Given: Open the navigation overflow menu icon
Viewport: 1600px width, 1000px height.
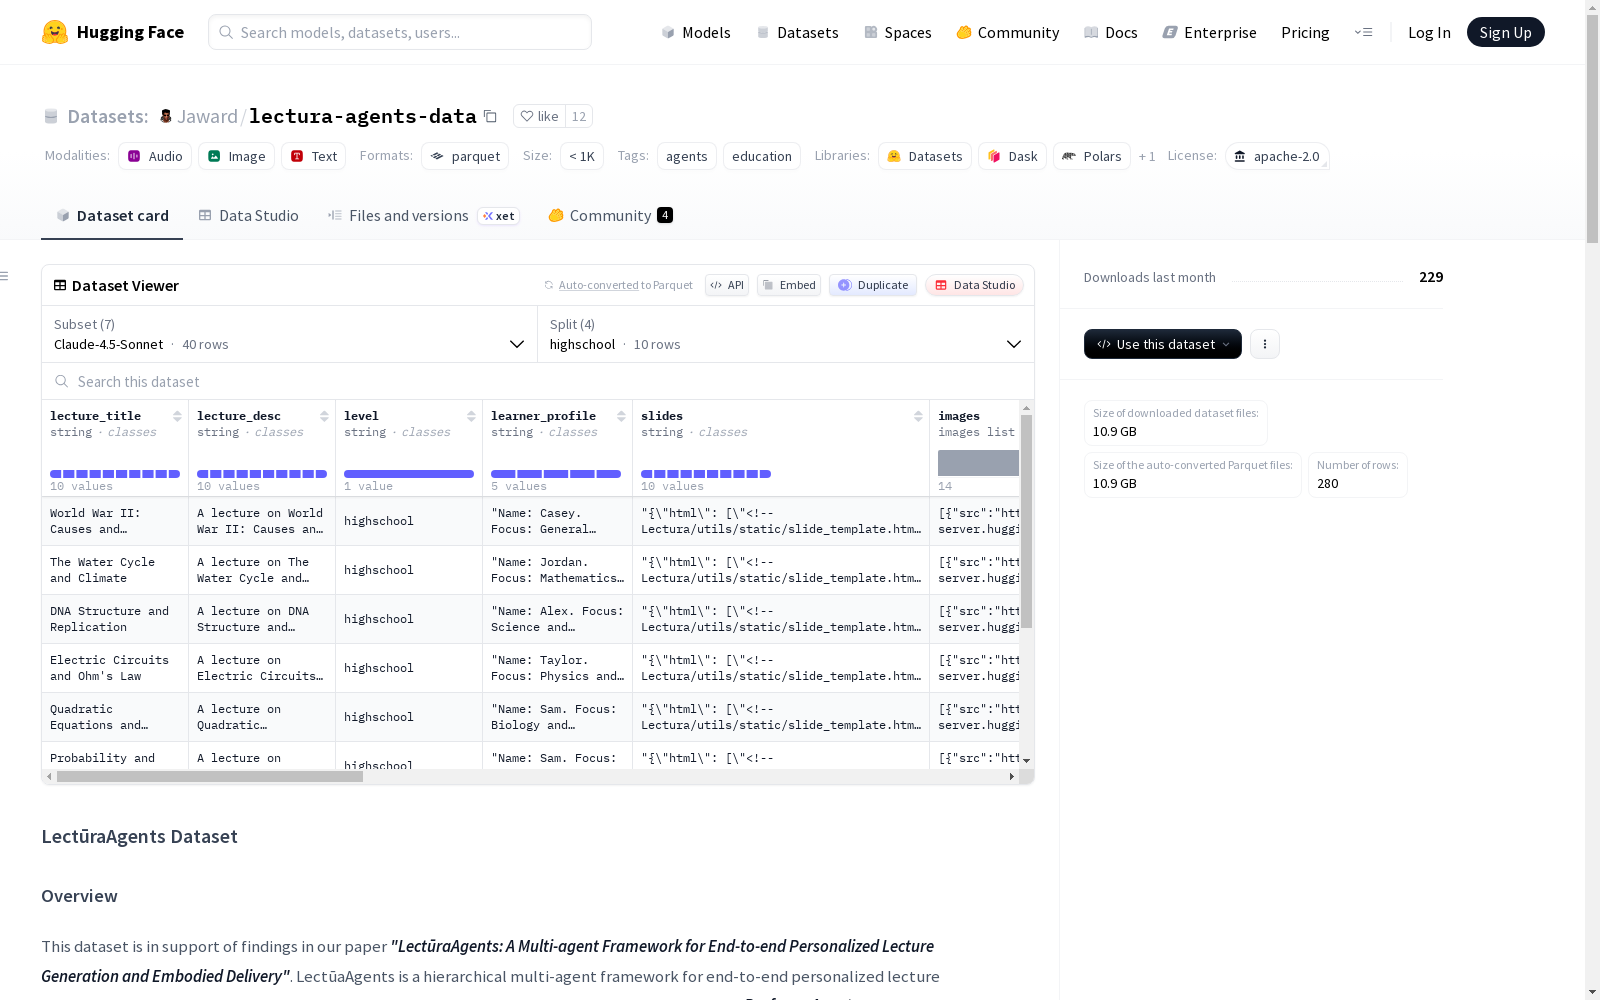Looking at the screenshot, I should tap(1363, 32).
